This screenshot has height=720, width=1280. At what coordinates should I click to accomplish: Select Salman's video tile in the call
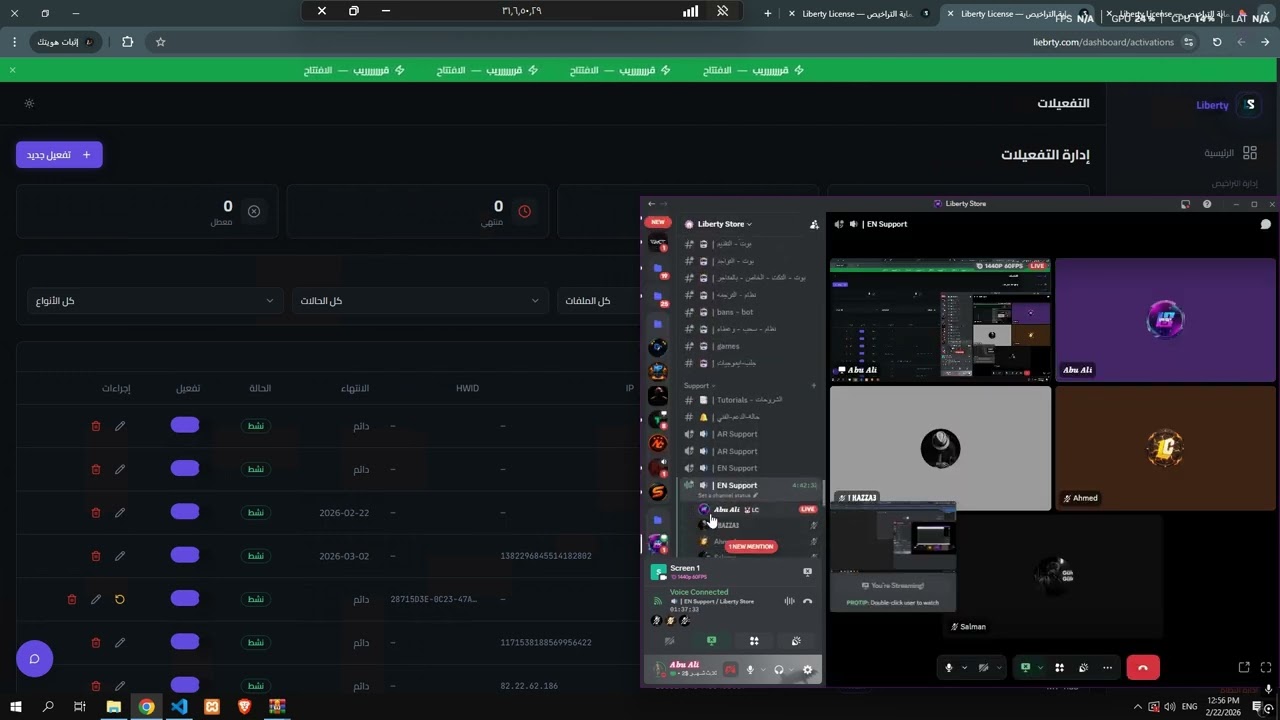(x=1053, y=576)
